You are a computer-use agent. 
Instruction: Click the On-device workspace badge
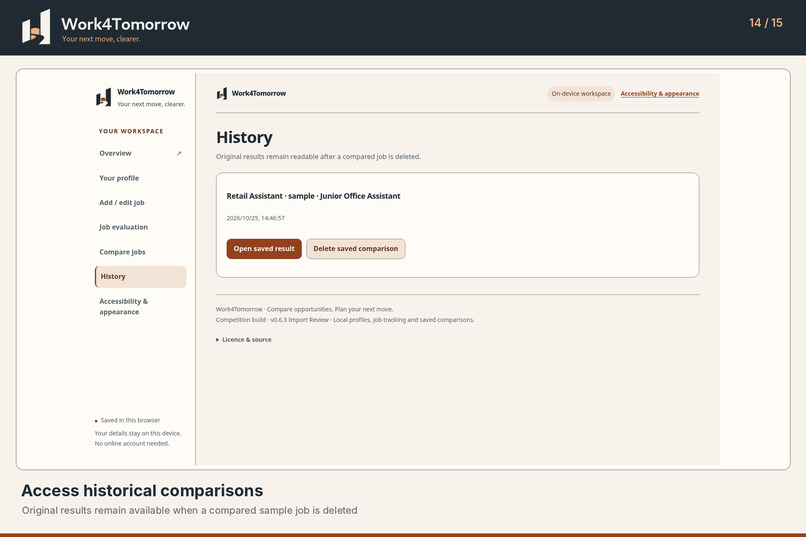581,94
